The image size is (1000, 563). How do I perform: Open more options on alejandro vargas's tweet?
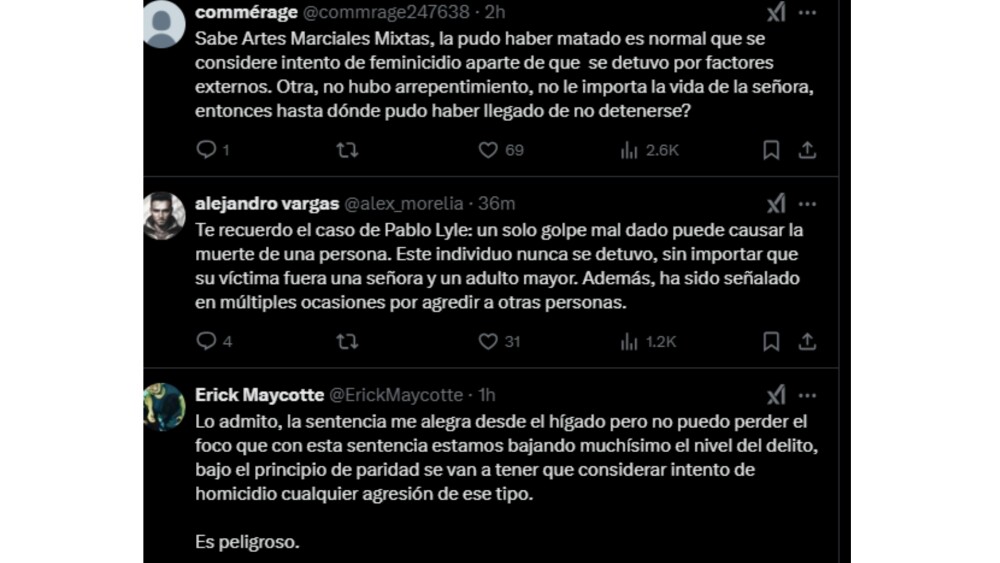[x=807, y=204]
